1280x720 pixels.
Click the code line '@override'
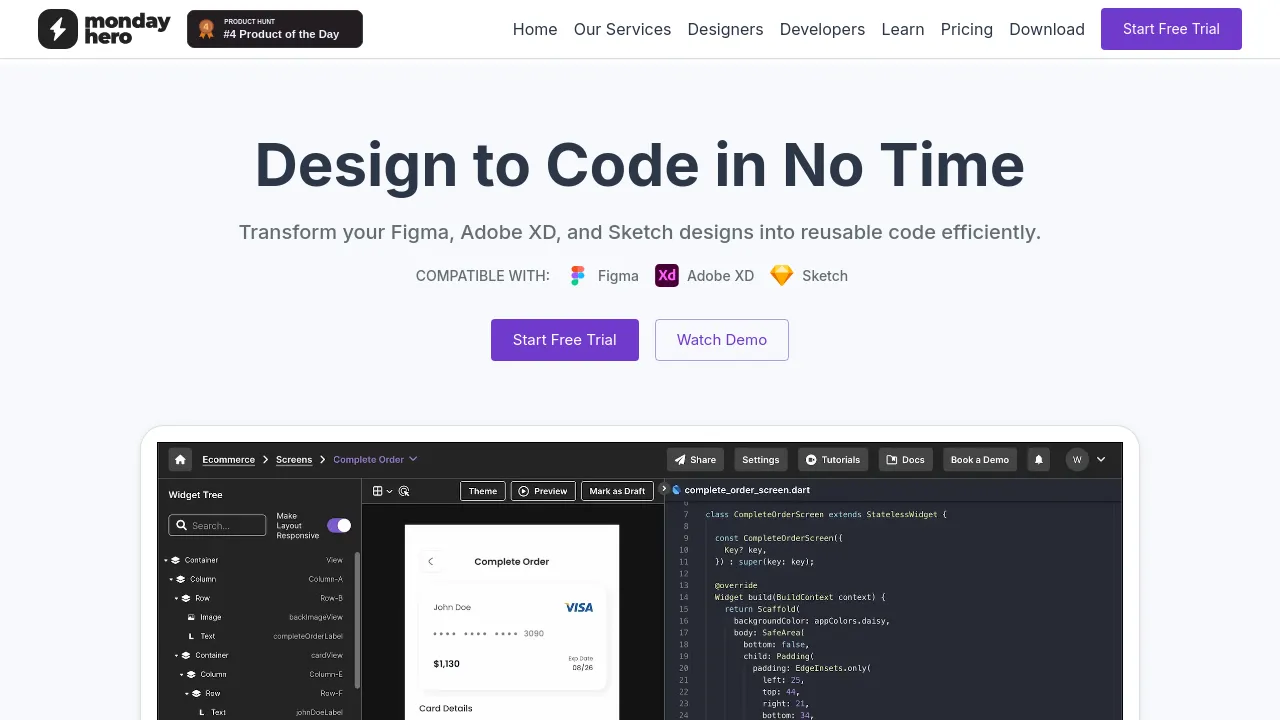coord(735,585)
